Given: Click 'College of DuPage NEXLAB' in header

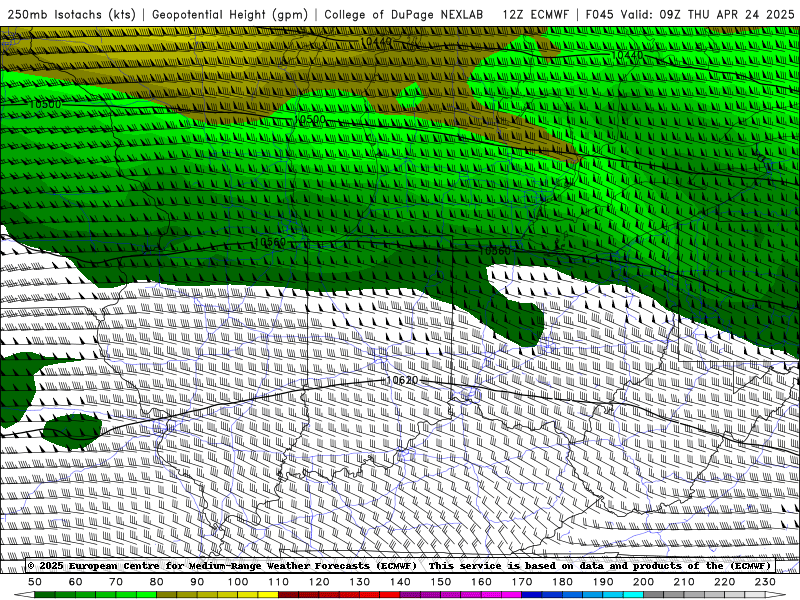Looking at the screenshot, I should pyautogui.click(x=404, y=15).
